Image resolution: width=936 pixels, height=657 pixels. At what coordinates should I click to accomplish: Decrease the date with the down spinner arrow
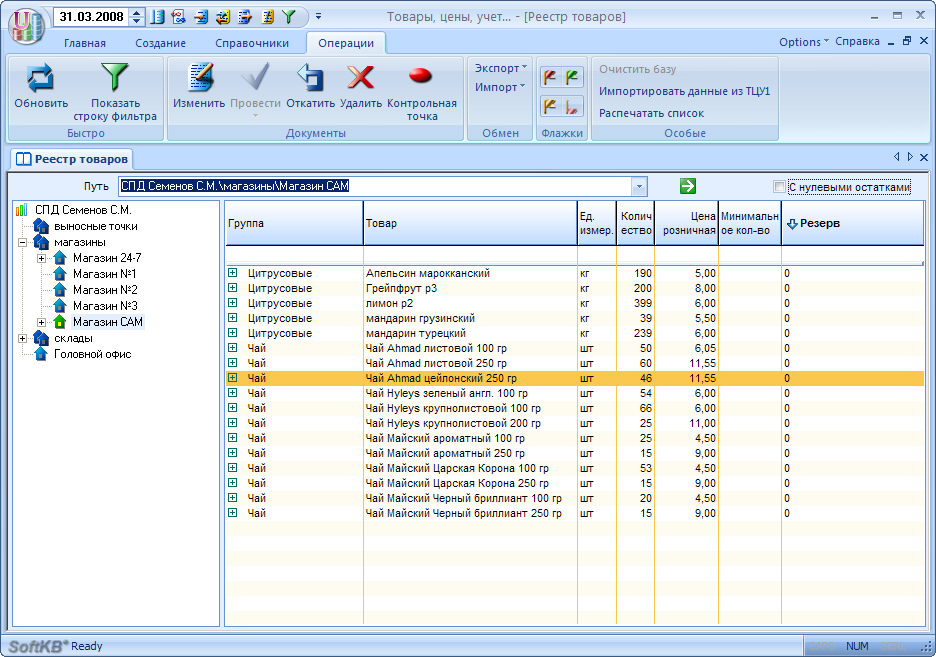[x=137, y=21]
